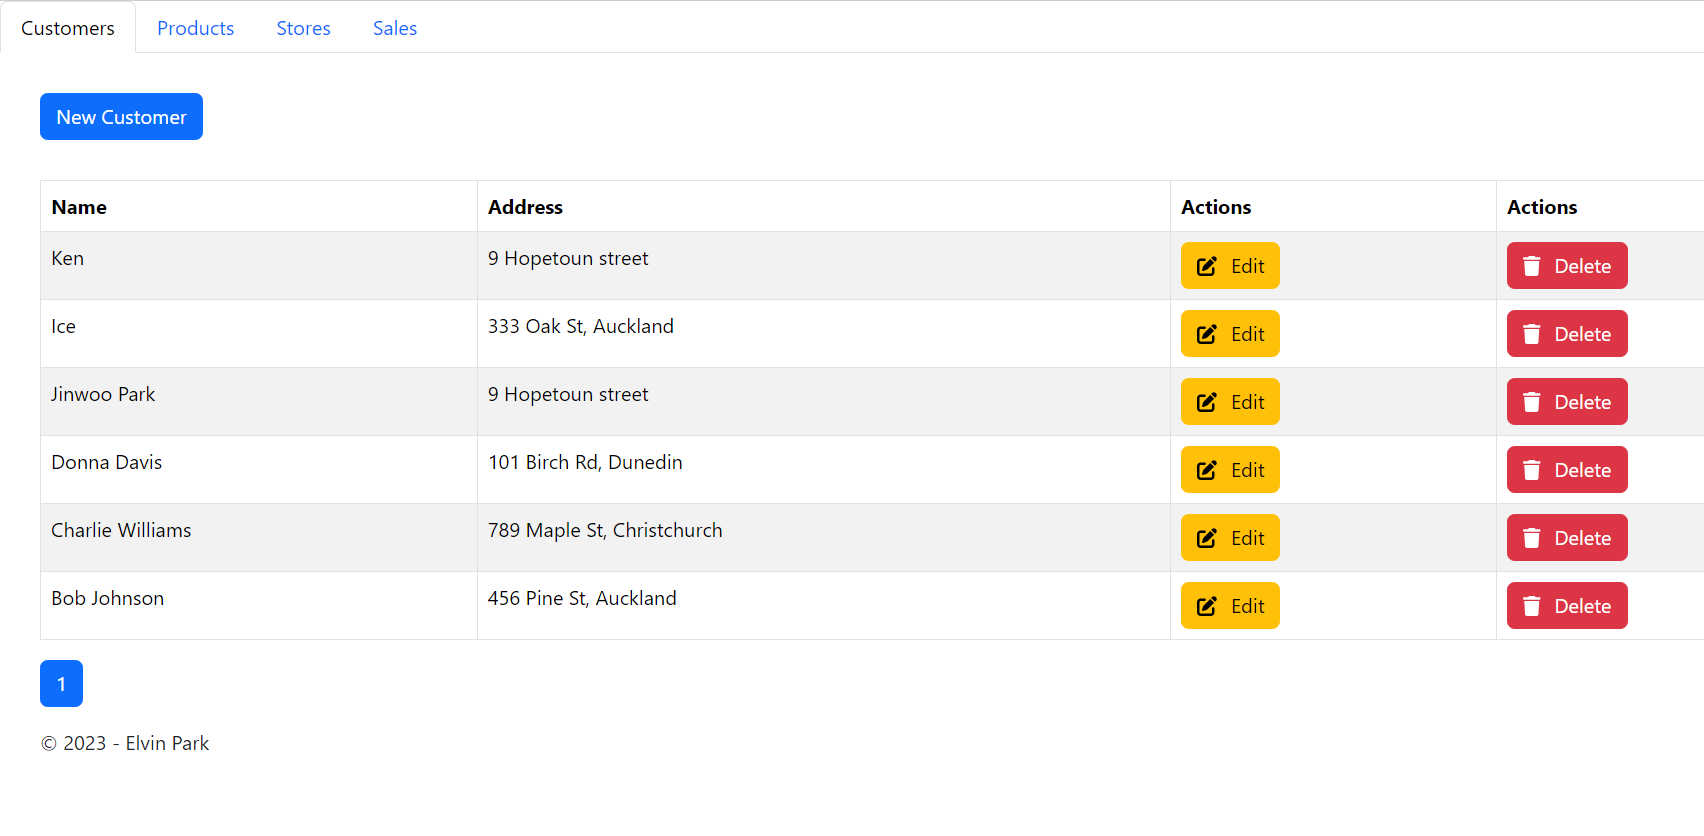The image size is (1704, 836).
Task: Click the pencil edit icon for Donna Davis
Action: pyautogui.click(x=1207, y=470)
